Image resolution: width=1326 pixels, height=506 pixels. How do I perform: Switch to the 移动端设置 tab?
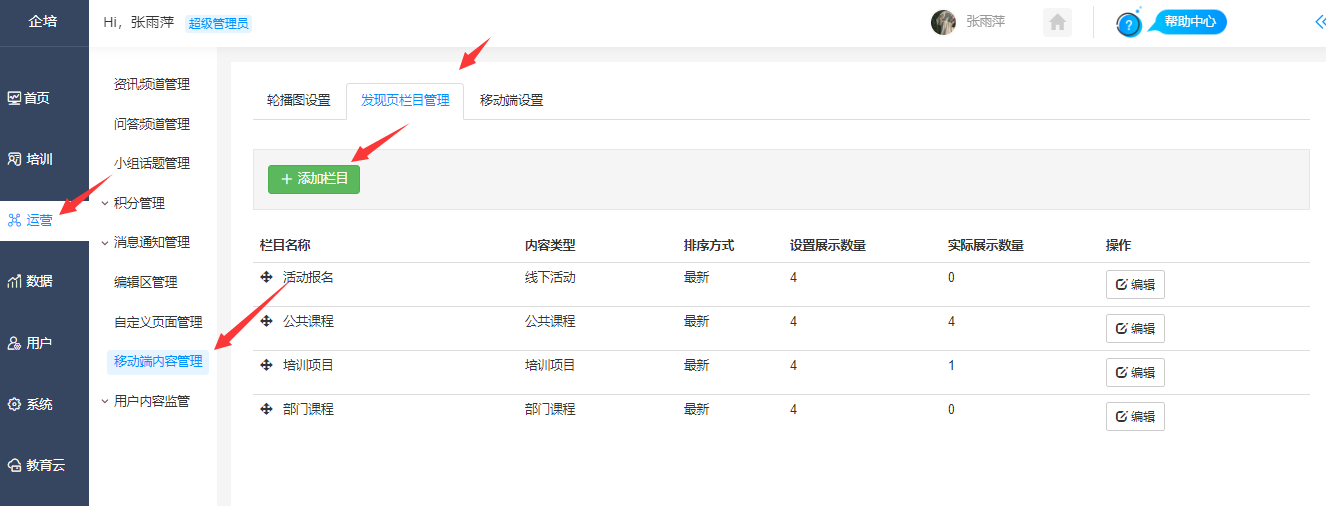pyautogui.click(x=511, y=100)
